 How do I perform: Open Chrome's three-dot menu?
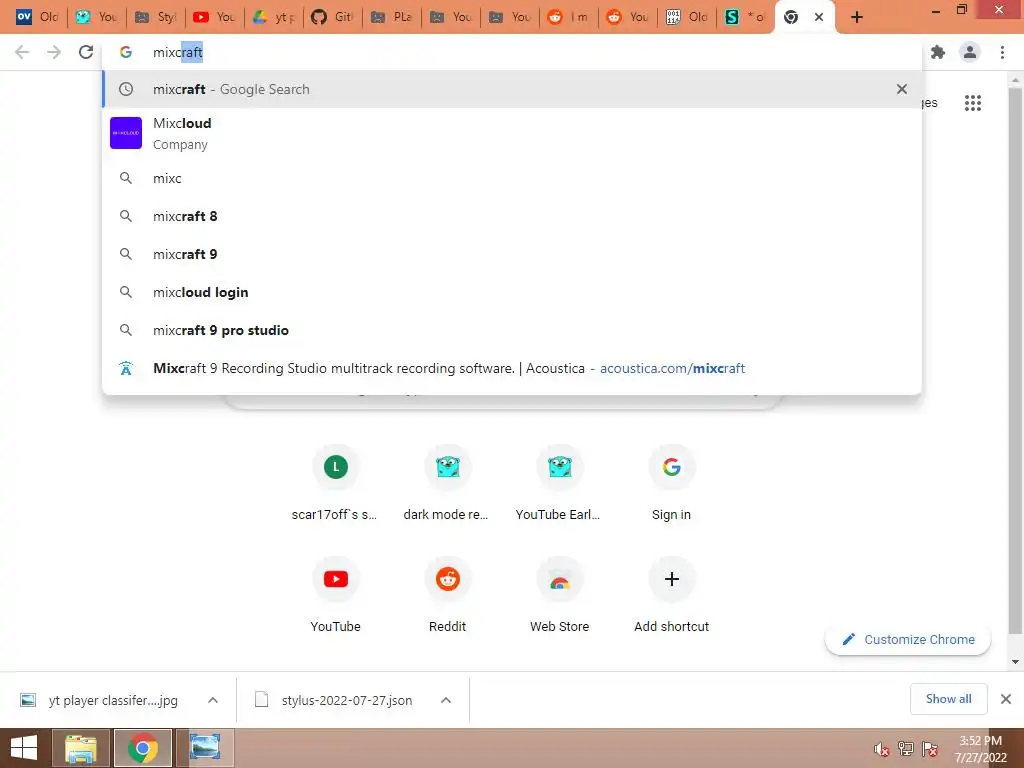(1002, 52)
